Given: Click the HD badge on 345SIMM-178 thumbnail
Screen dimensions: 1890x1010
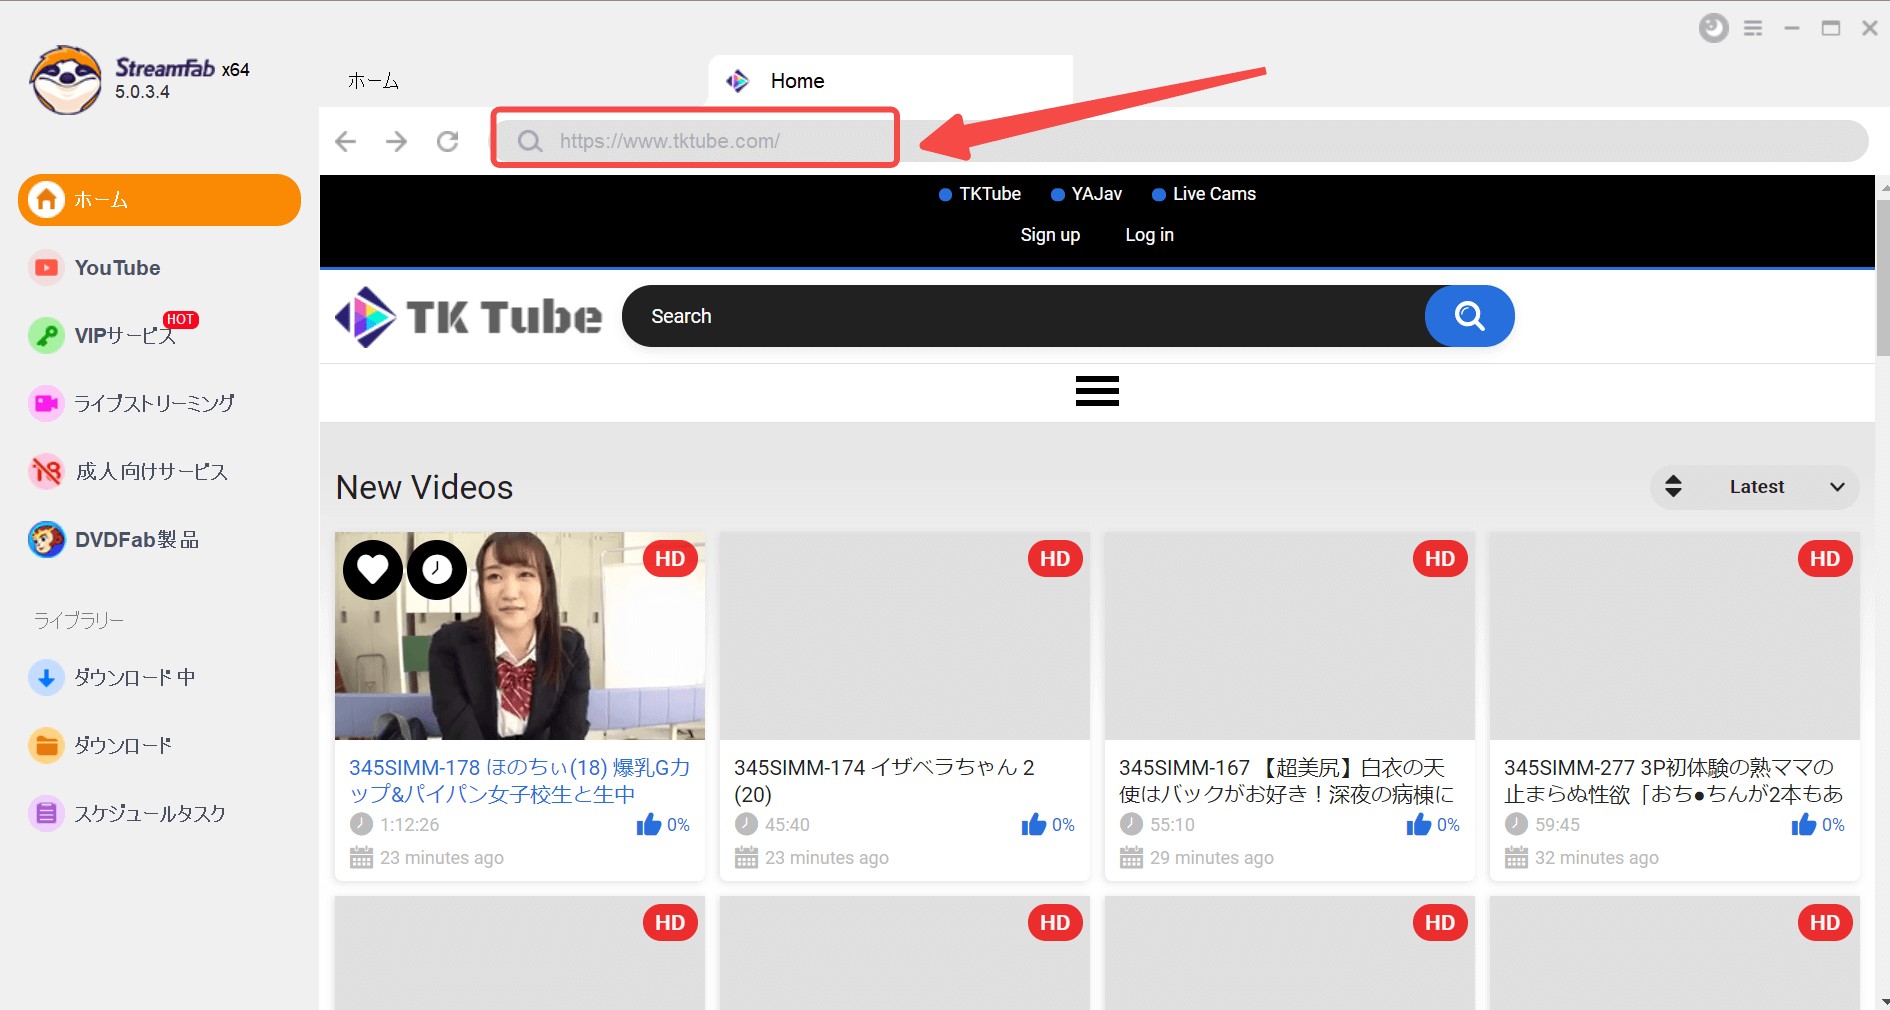Looking at the screenshot, I should point(670,559).
